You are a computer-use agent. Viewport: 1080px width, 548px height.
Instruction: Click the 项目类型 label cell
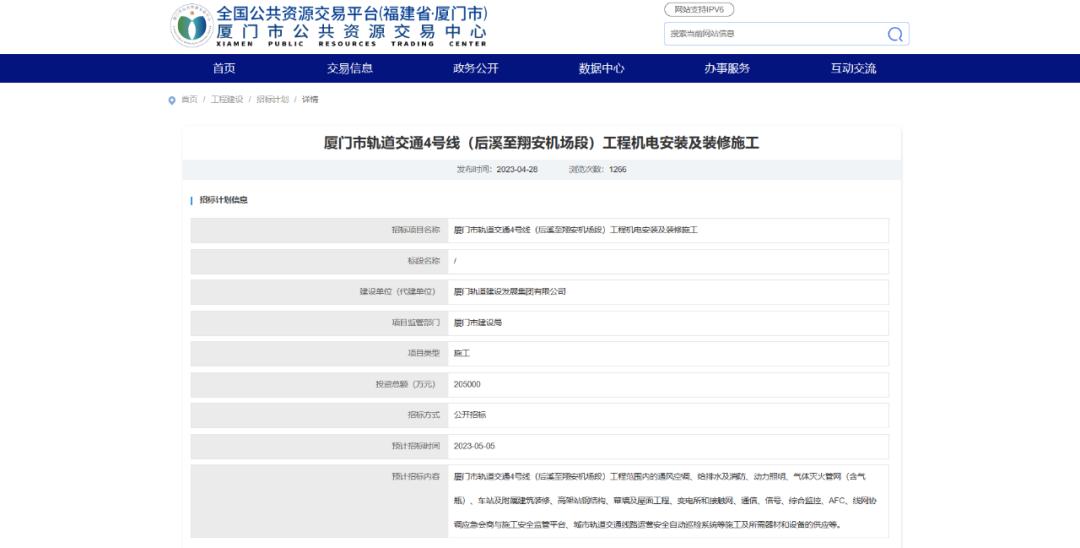point(320,353)
